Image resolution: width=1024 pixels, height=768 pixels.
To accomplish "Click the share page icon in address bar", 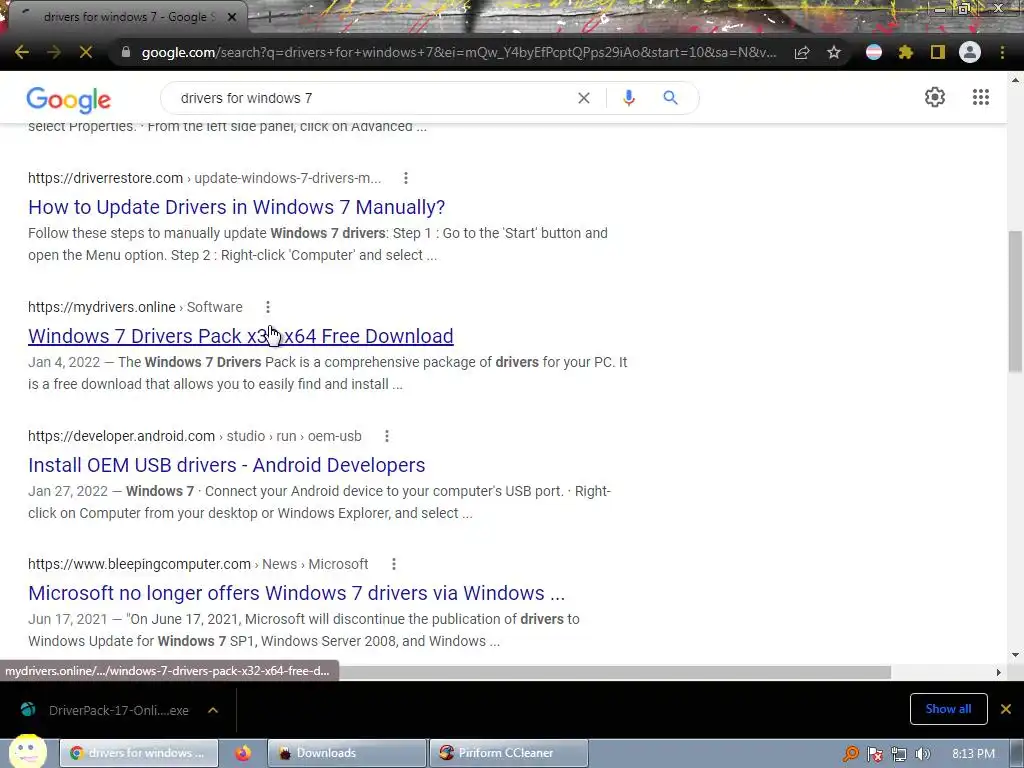I will [x=802, y=52].
